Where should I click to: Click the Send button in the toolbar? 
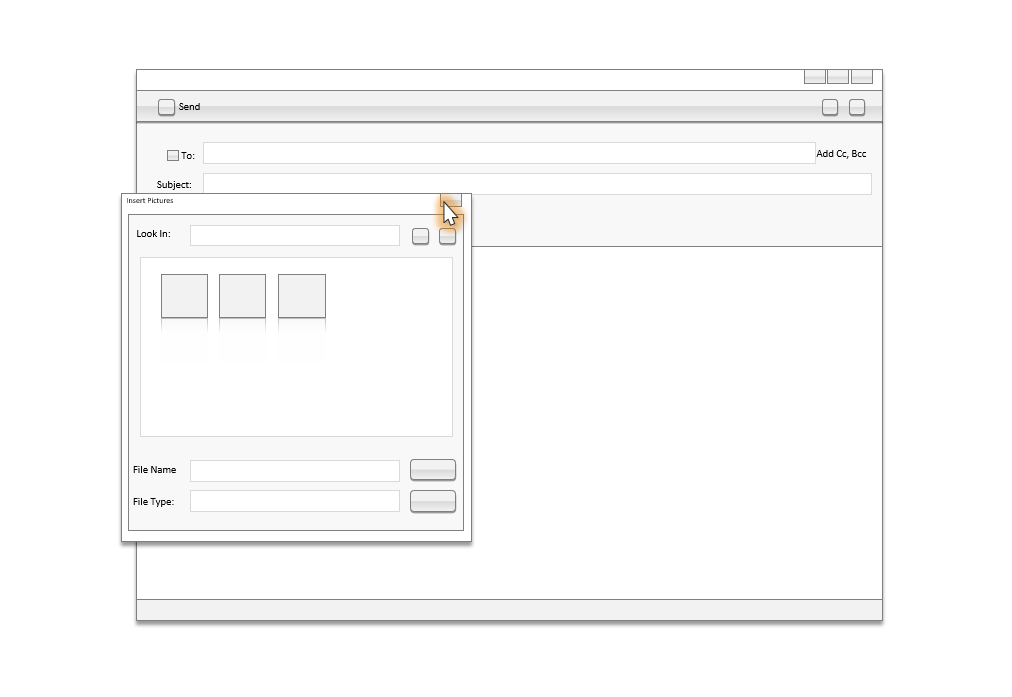tap(179, 107)
